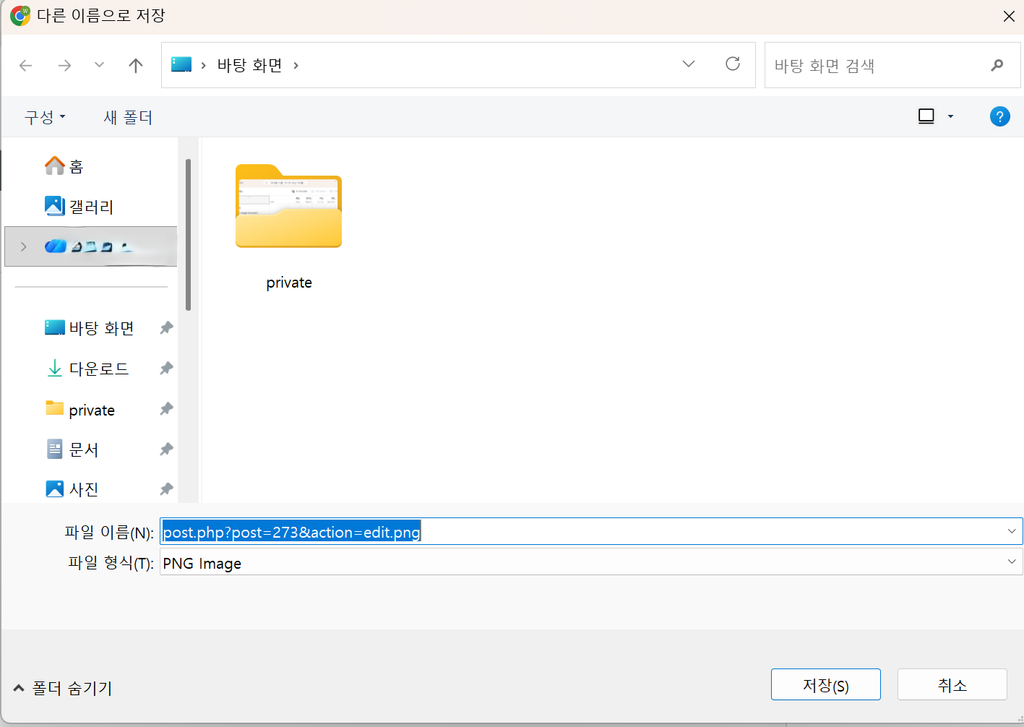Select 홈 in the navigation pane
Screen dimensions: 1024x727
click(64, 167)
